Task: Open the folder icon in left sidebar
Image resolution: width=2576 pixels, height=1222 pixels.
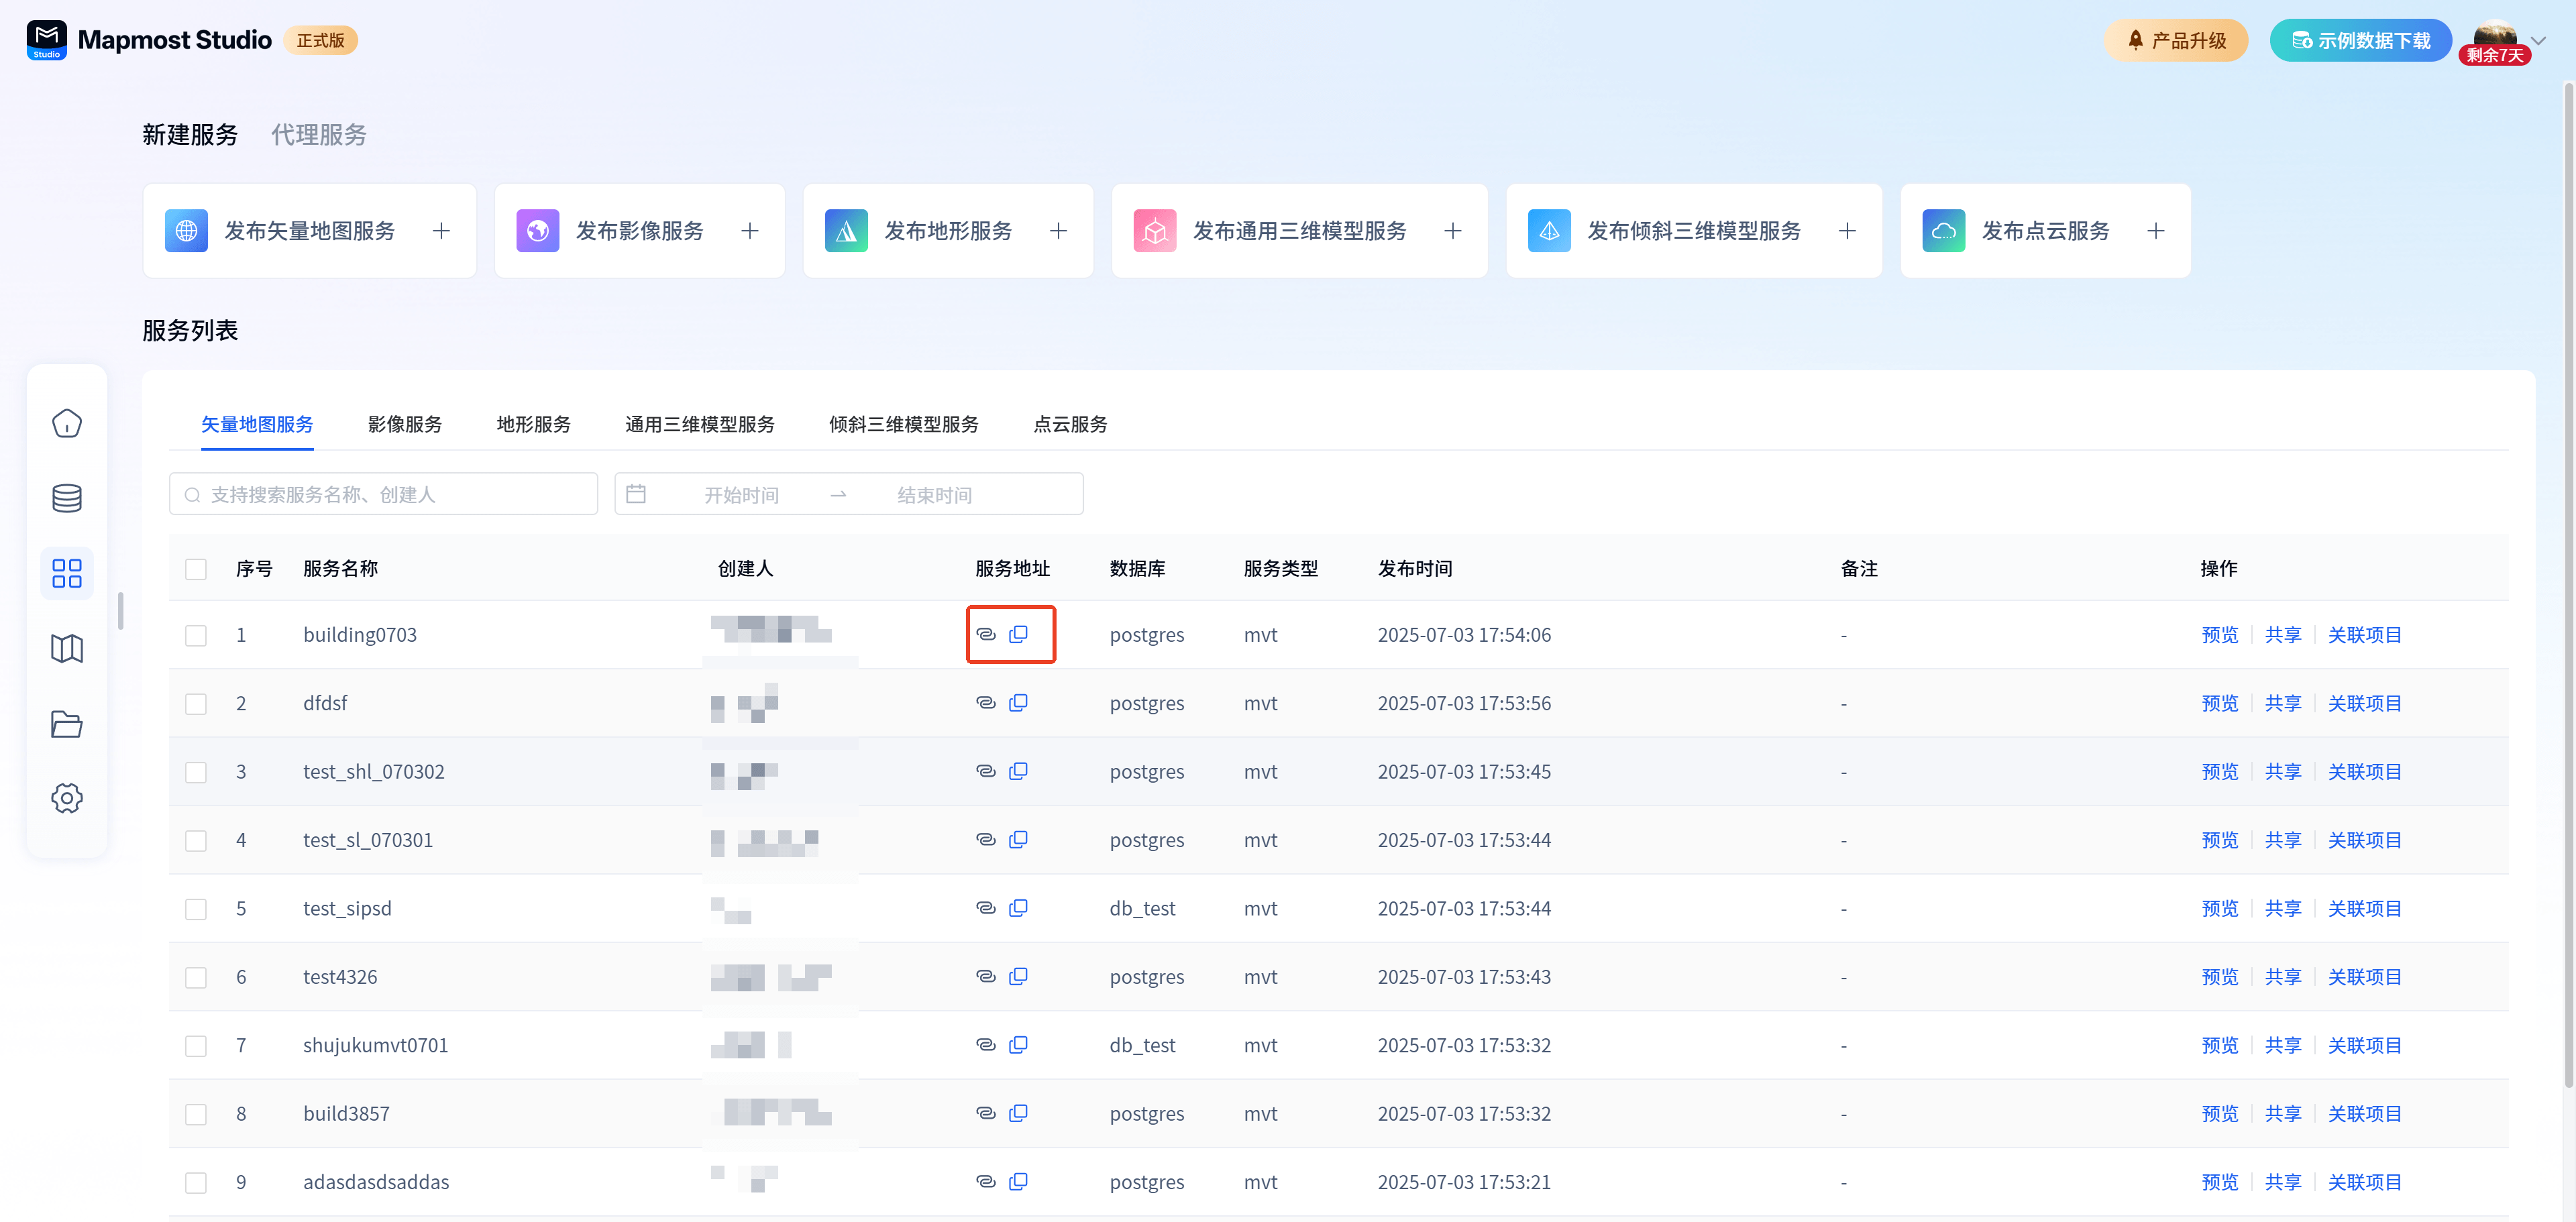Action: 67,723
